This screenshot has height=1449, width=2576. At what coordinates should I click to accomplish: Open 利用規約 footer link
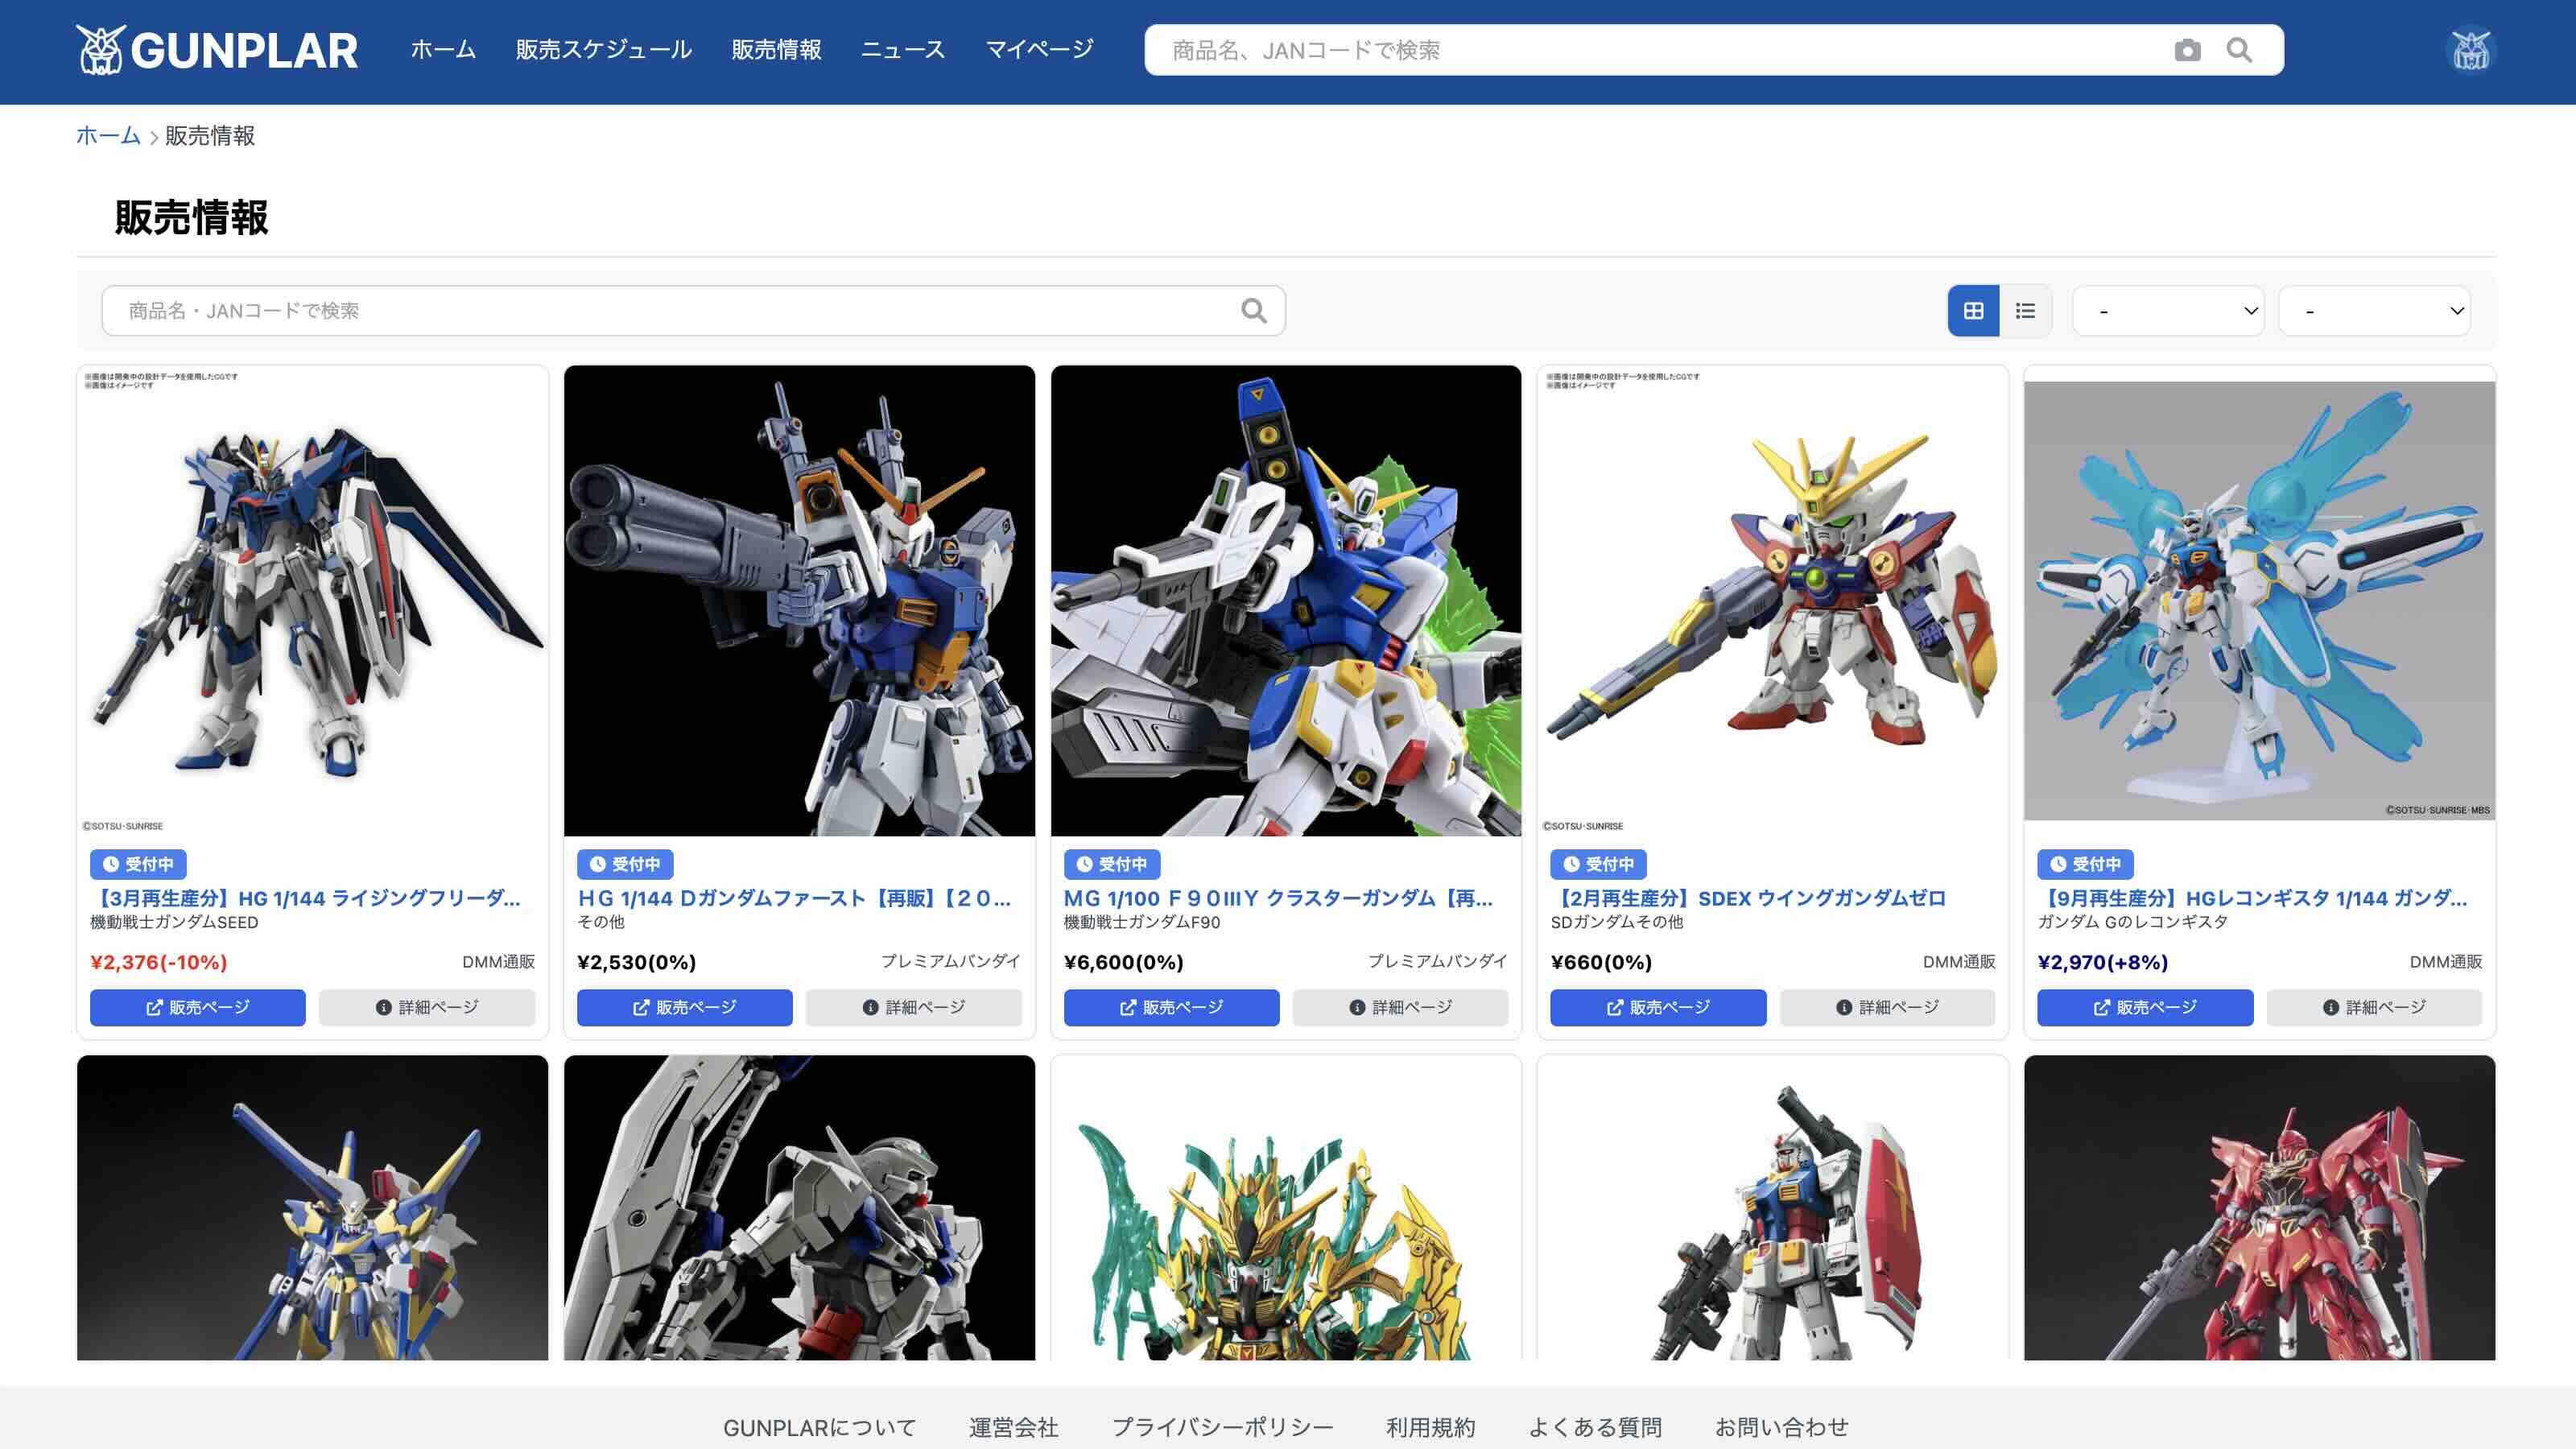[1430, 1427]
